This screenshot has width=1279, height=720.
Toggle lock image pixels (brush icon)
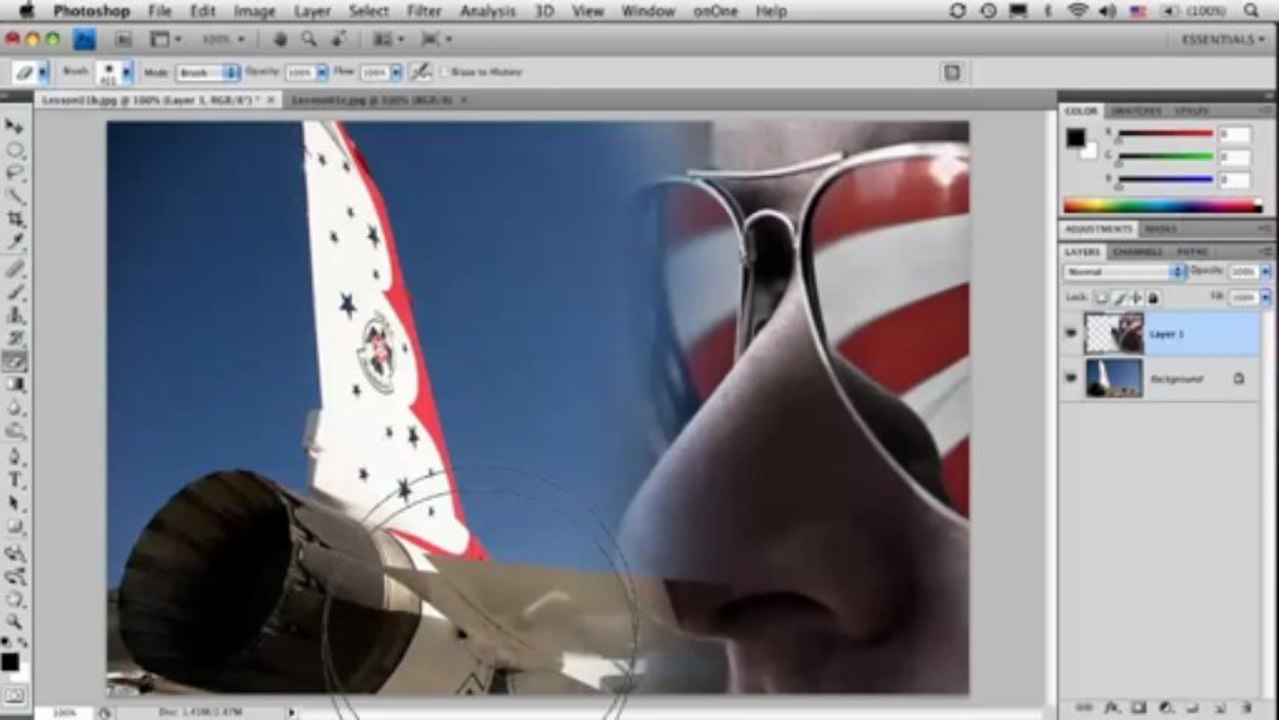click(1118, 297)
